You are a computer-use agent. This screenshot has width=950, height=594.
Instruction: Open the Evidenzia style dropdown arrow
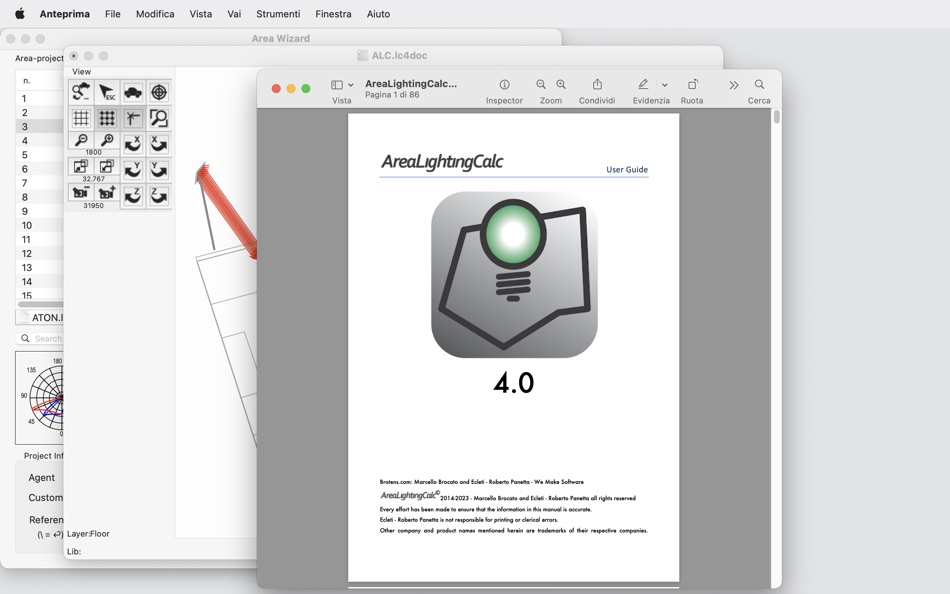click(x=665, y=85)
